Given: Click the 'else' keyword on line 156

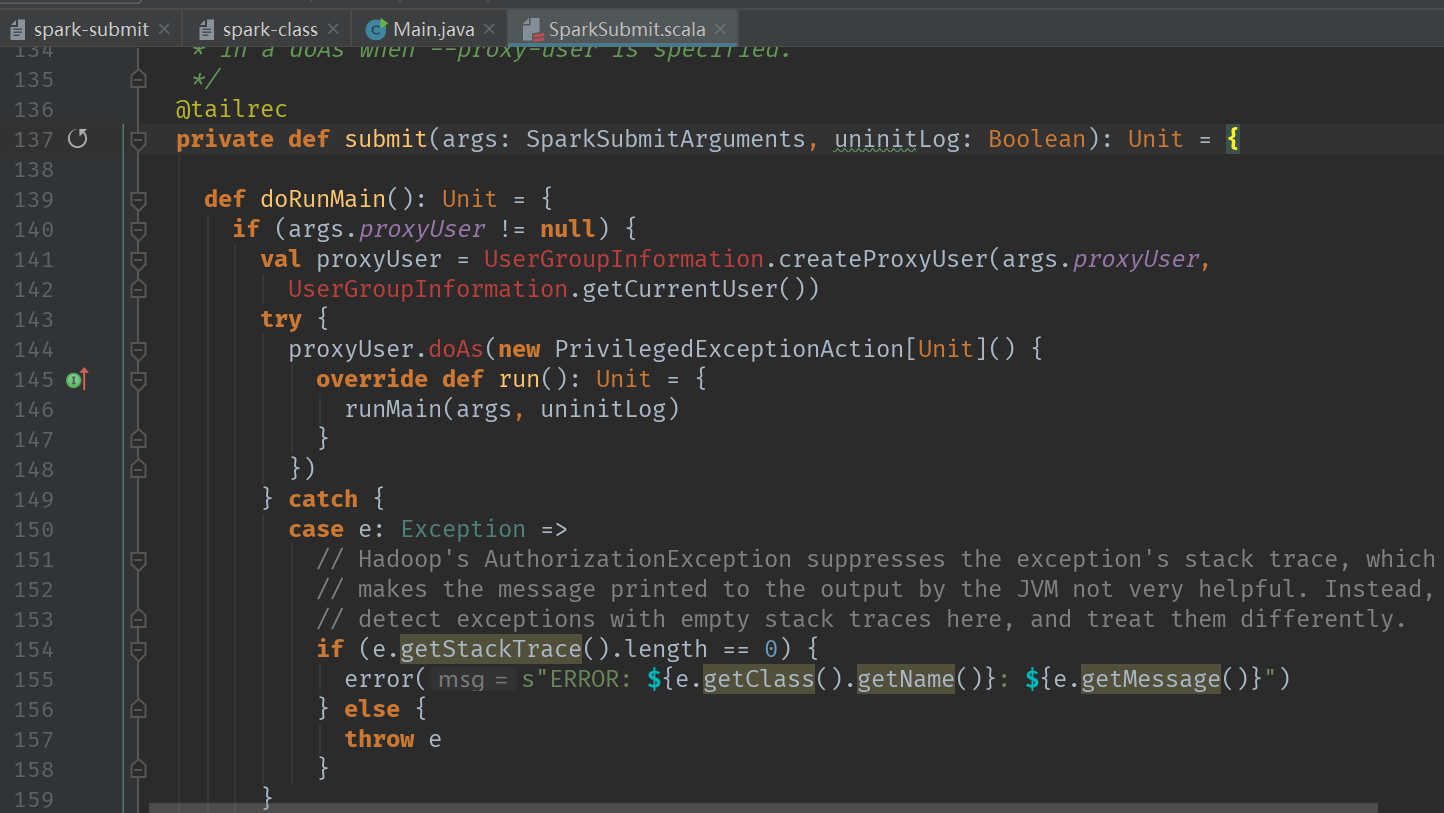Looking at the screenshot, I should point(372,709).
